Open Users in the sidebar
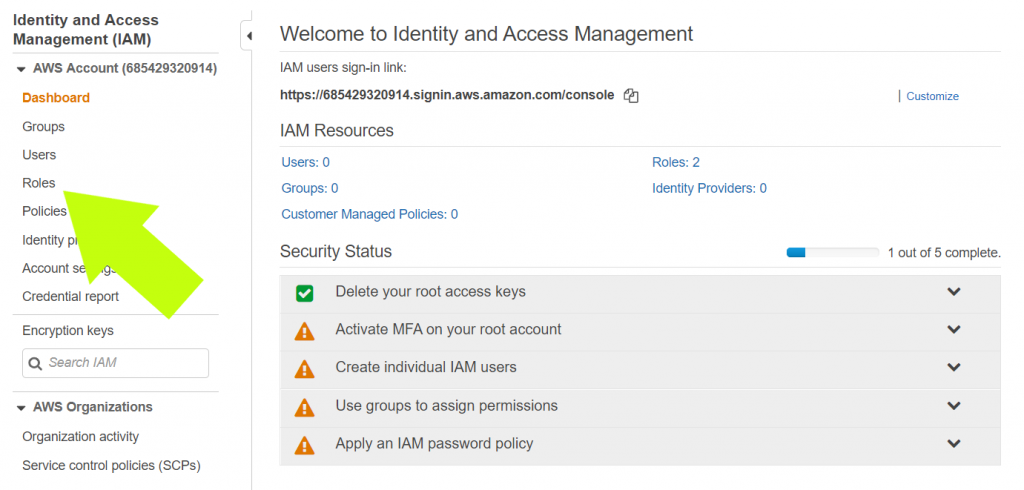This screenshot has height=490, width=1024. 39,155
